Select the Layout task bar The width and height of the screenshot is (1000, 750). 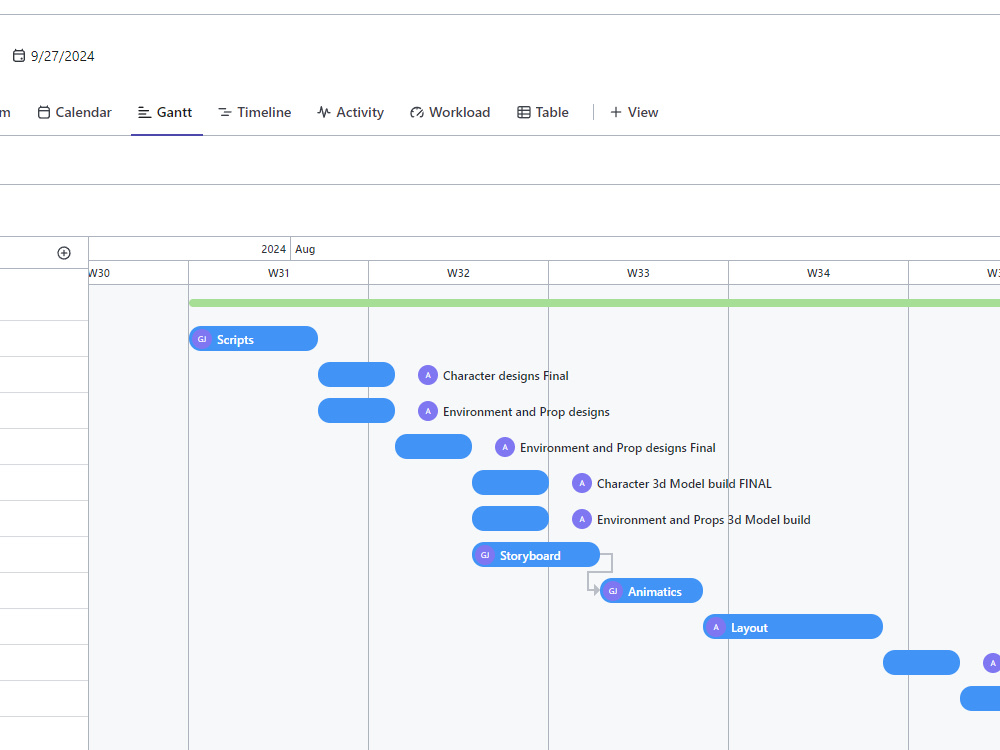pyautogui.click(x=793, y=627)
